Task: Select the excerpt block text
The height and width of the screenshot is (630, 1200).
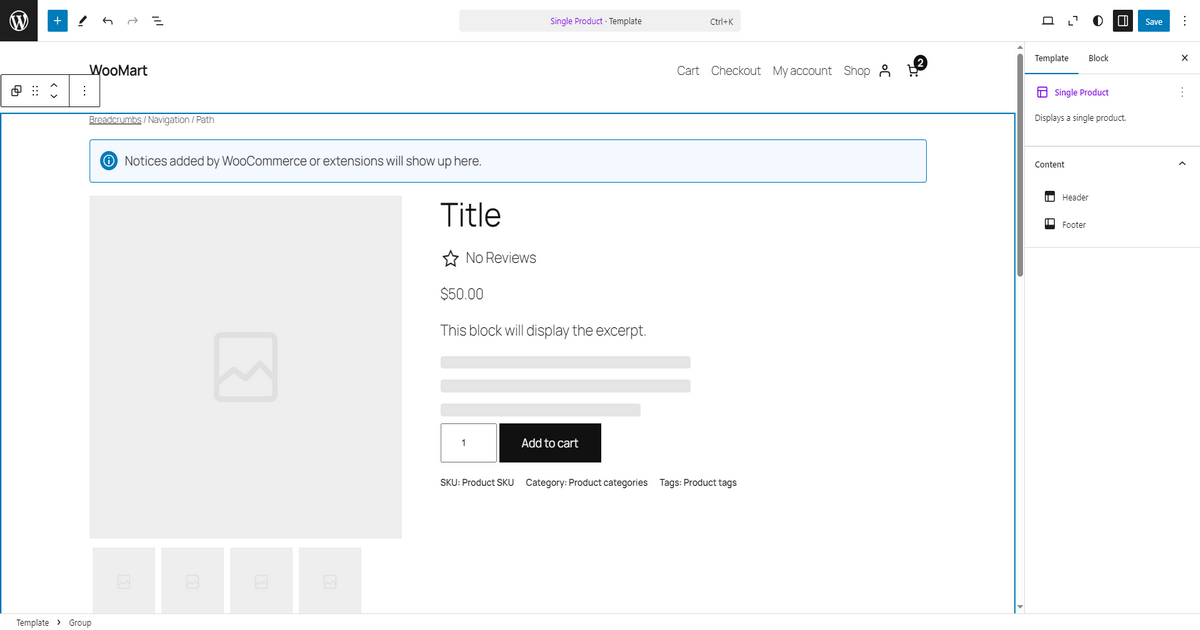Action: [543, 330]
